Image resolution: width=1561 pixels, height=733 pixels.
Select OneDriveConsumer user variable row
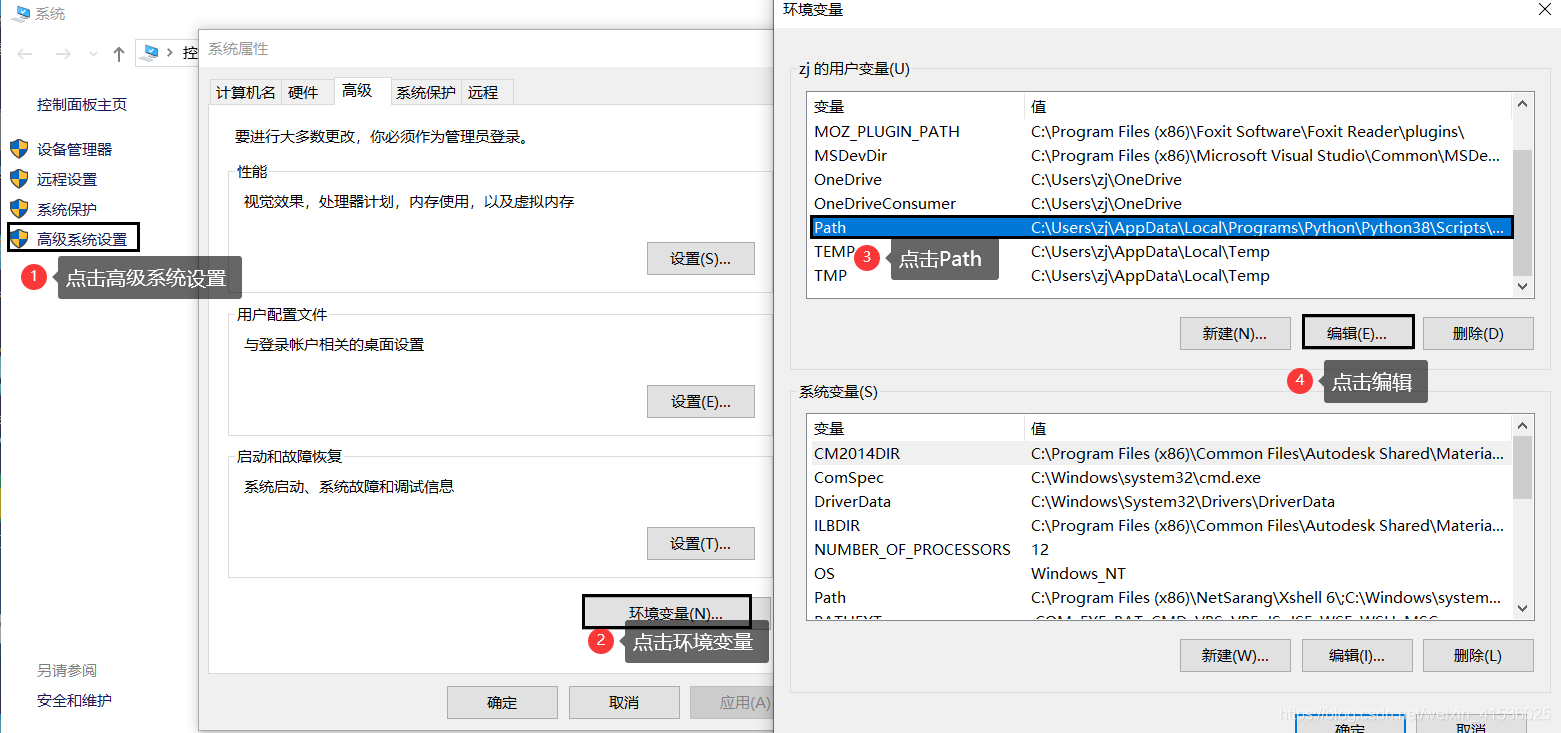tap(1160, 203)
